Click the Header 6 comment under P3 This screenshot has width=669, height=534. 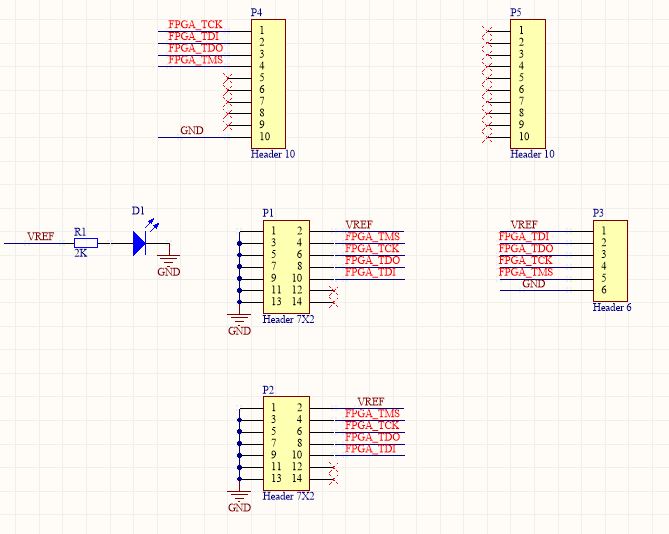click(612, 308)
